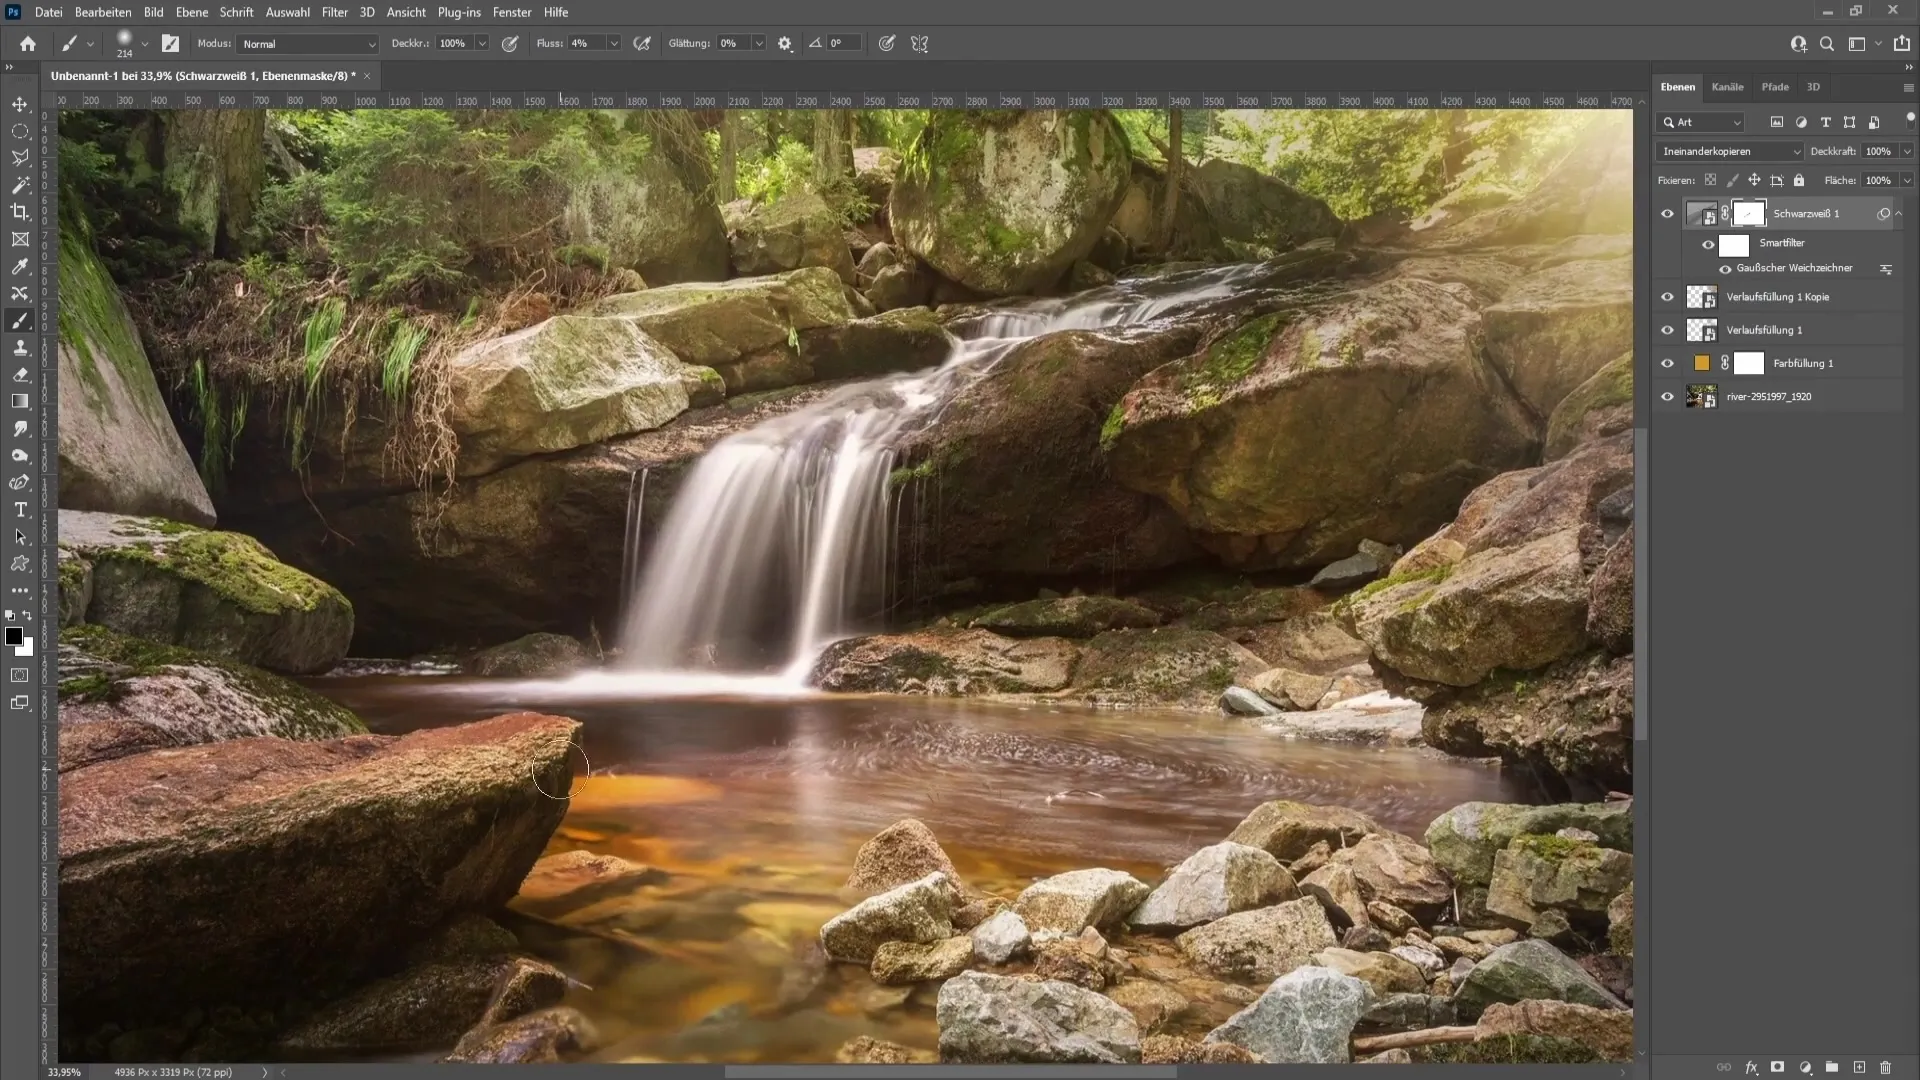1920x1080 pixels.
Task: Select the Lasso tool
Action: (20, 157)
